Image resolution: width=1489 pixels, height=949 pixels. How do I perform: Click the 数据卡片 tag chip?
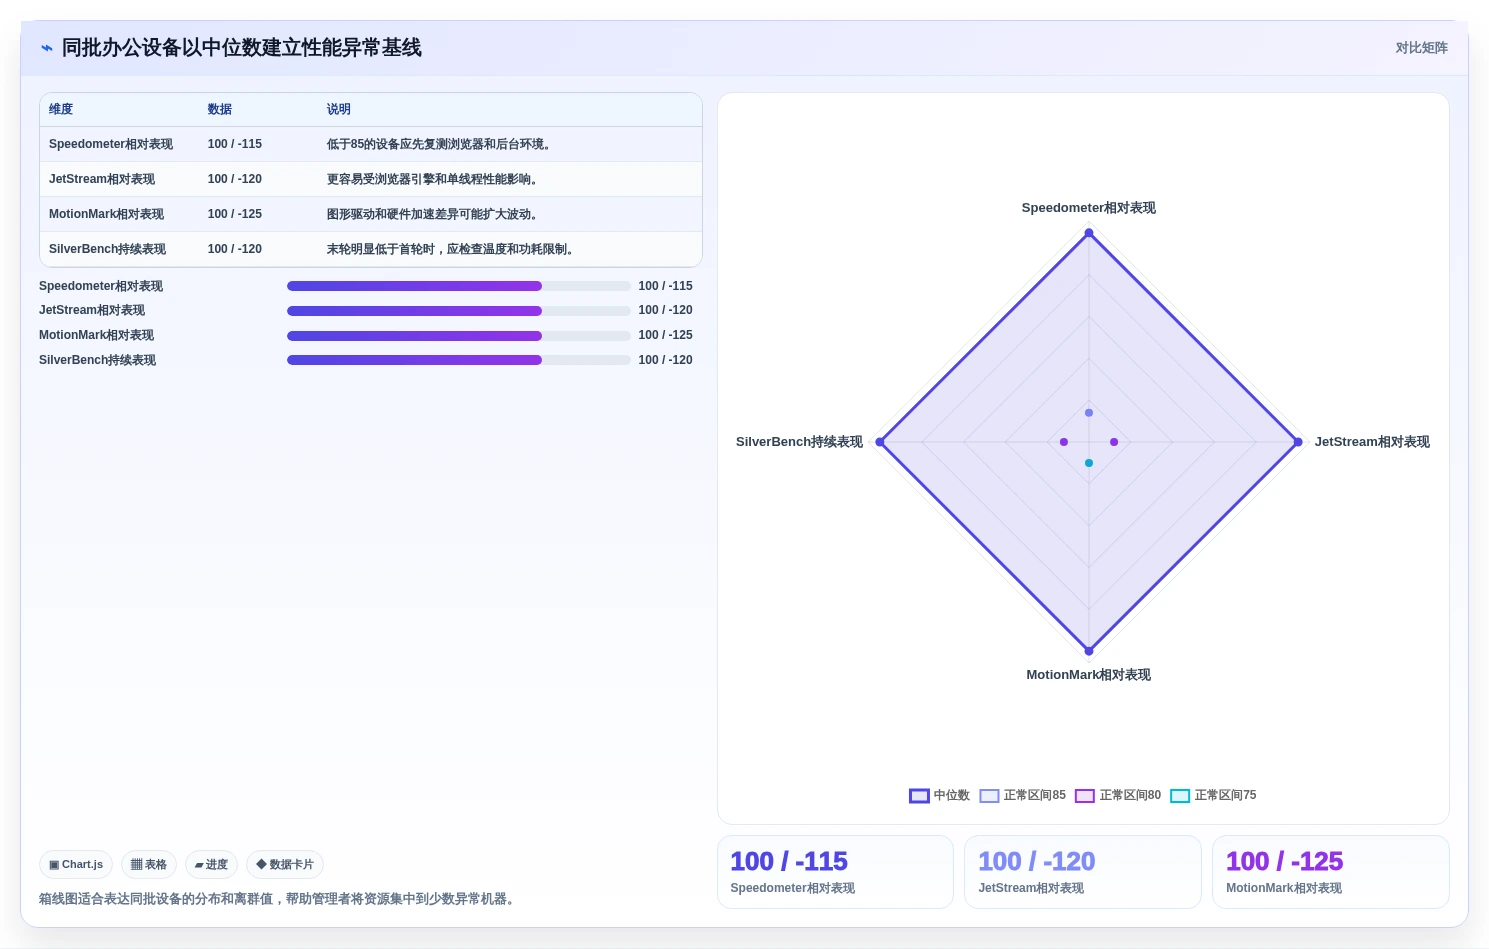[285, 864]
